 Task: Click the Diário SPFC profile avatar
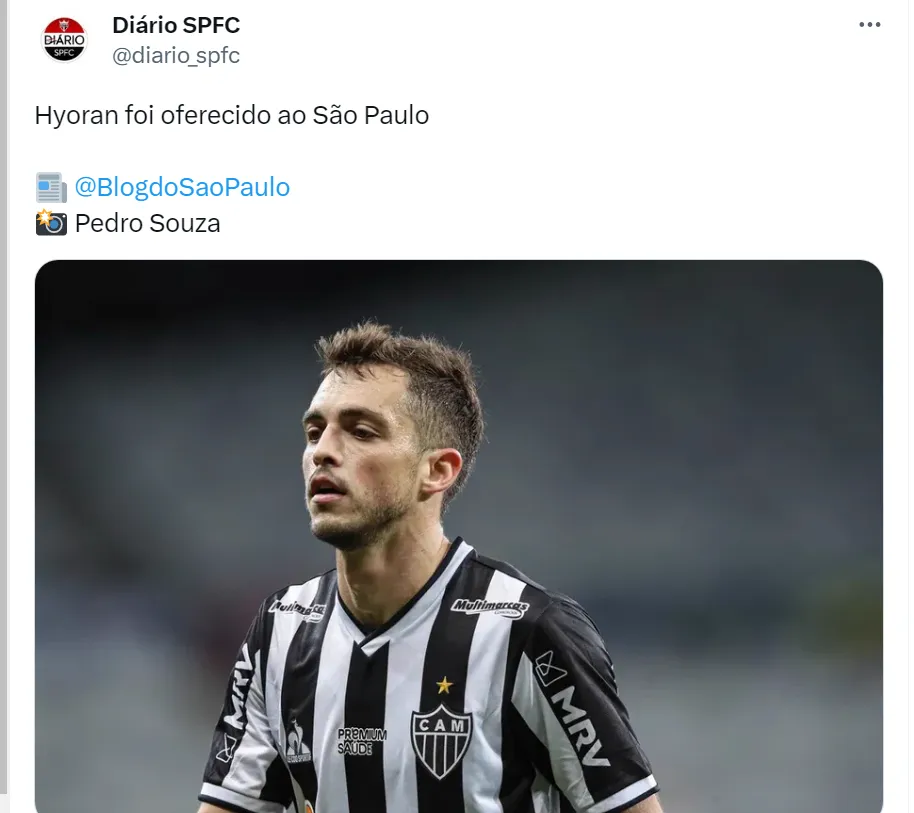coord(64,40)
